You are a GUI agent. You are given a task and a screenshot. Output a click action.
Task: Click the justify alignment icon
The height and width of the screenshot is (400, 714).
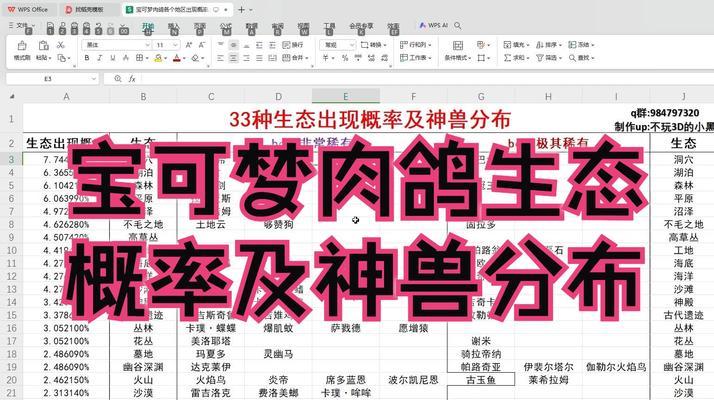tap(260, 58)
